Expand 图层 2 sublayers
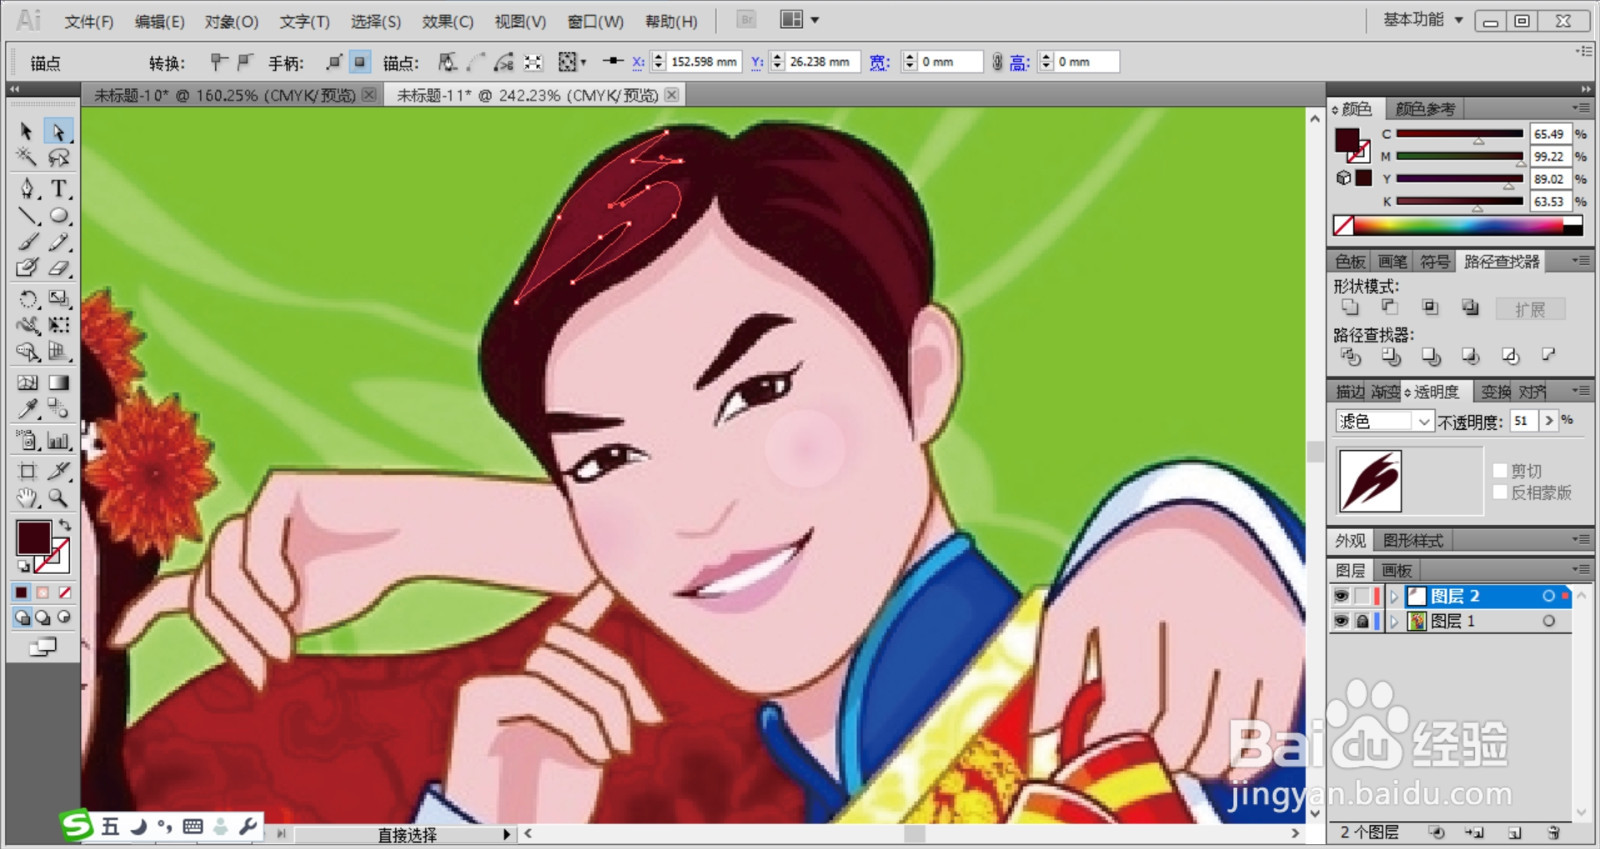Screen dimensions: 1600x849 (1394, 596)
